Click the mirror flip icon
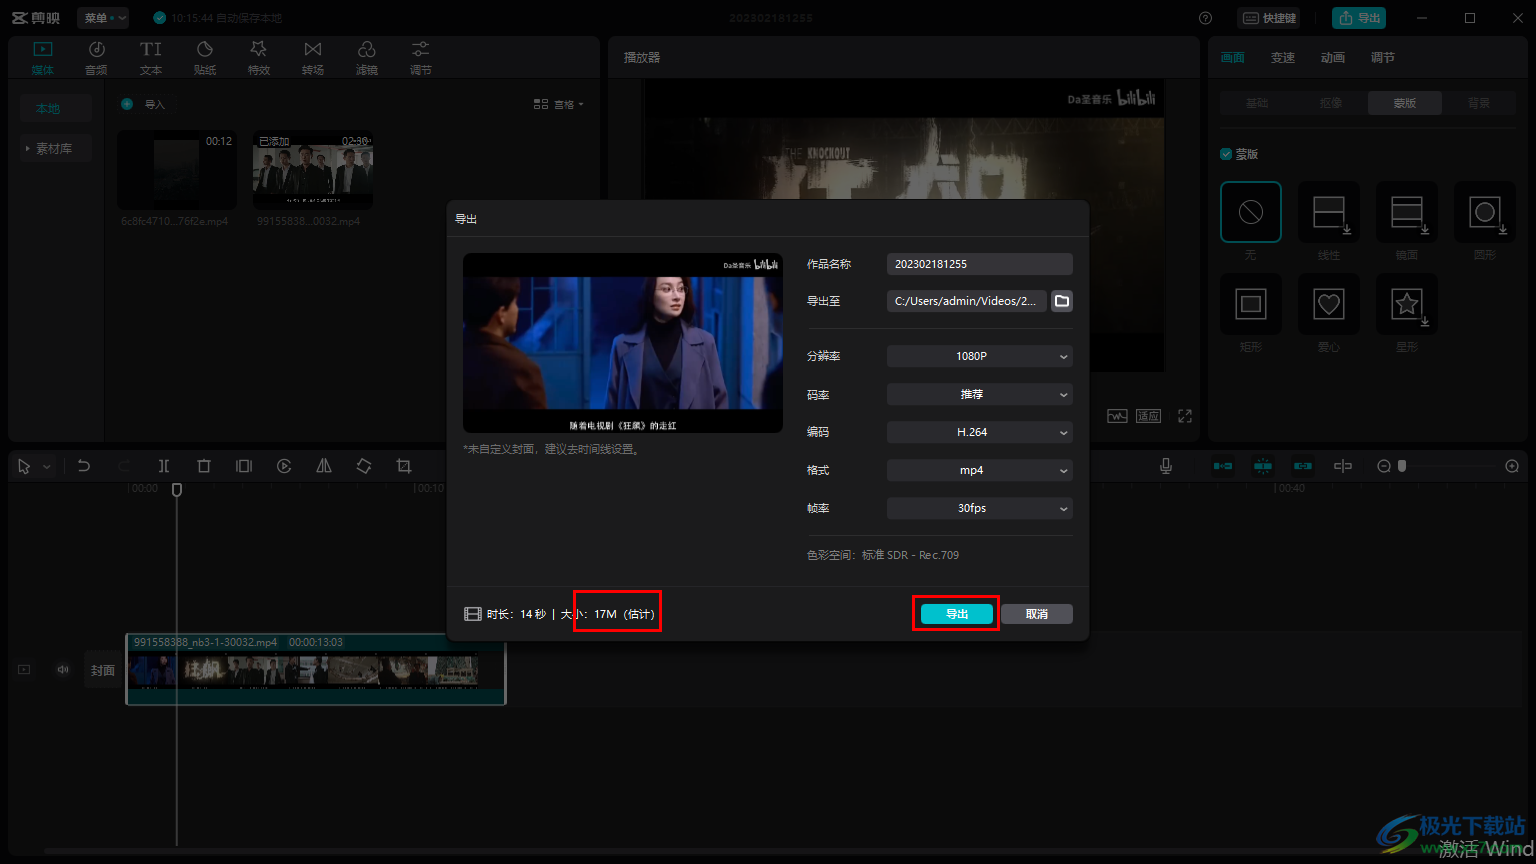Screen dimensions: 1536x864 (324, 466)
